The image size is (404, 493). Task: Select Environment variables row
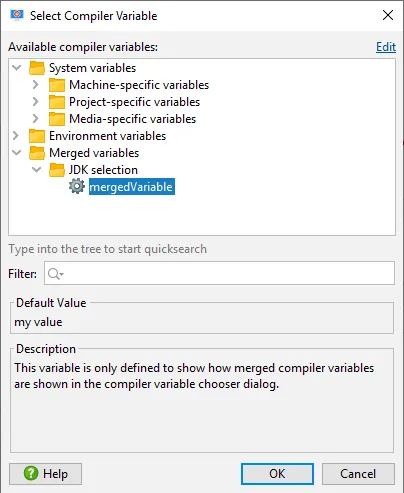[x=107, y=136]
